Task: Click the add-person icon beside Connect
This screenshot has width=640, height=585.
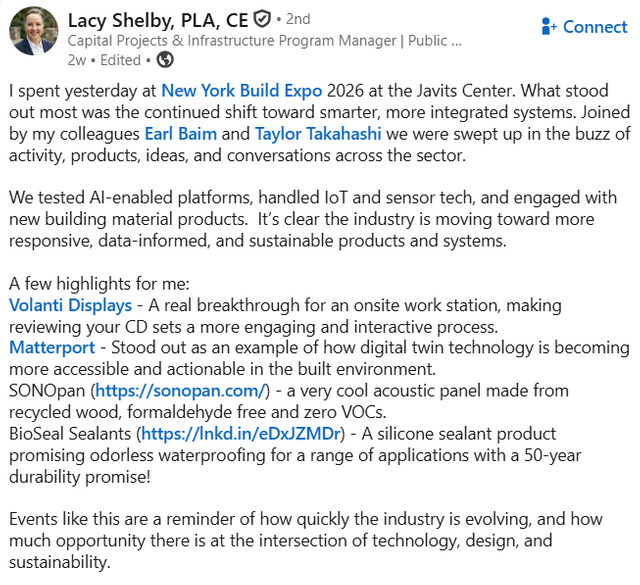Action: point(549,27)
